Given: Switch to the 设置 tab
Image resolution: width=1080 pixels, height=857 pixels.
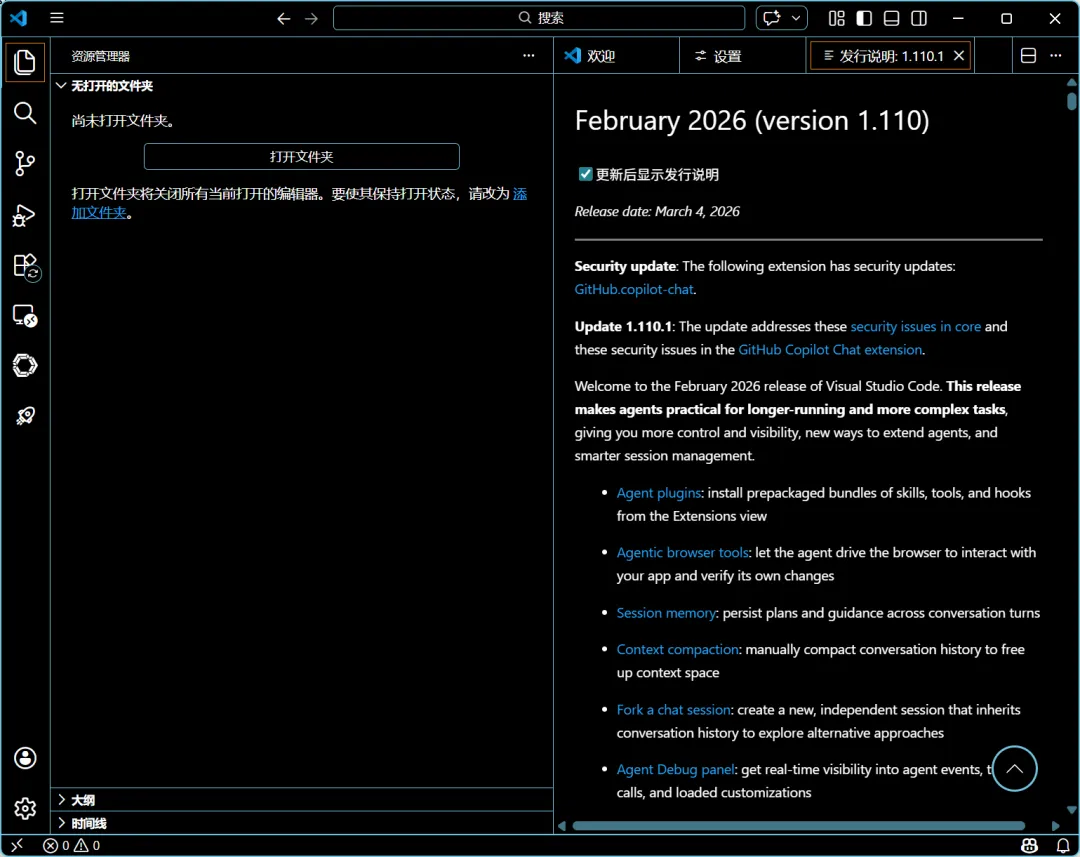Looking at the screenshot, I should pyautogui.click(x=742, y=56).
